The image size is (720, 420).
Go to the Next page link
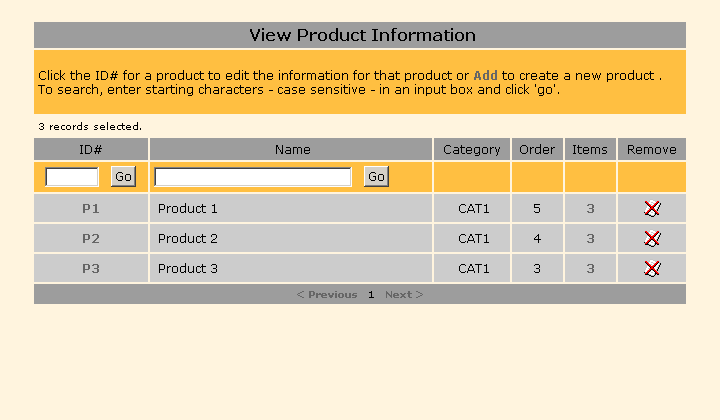[404, 295]
